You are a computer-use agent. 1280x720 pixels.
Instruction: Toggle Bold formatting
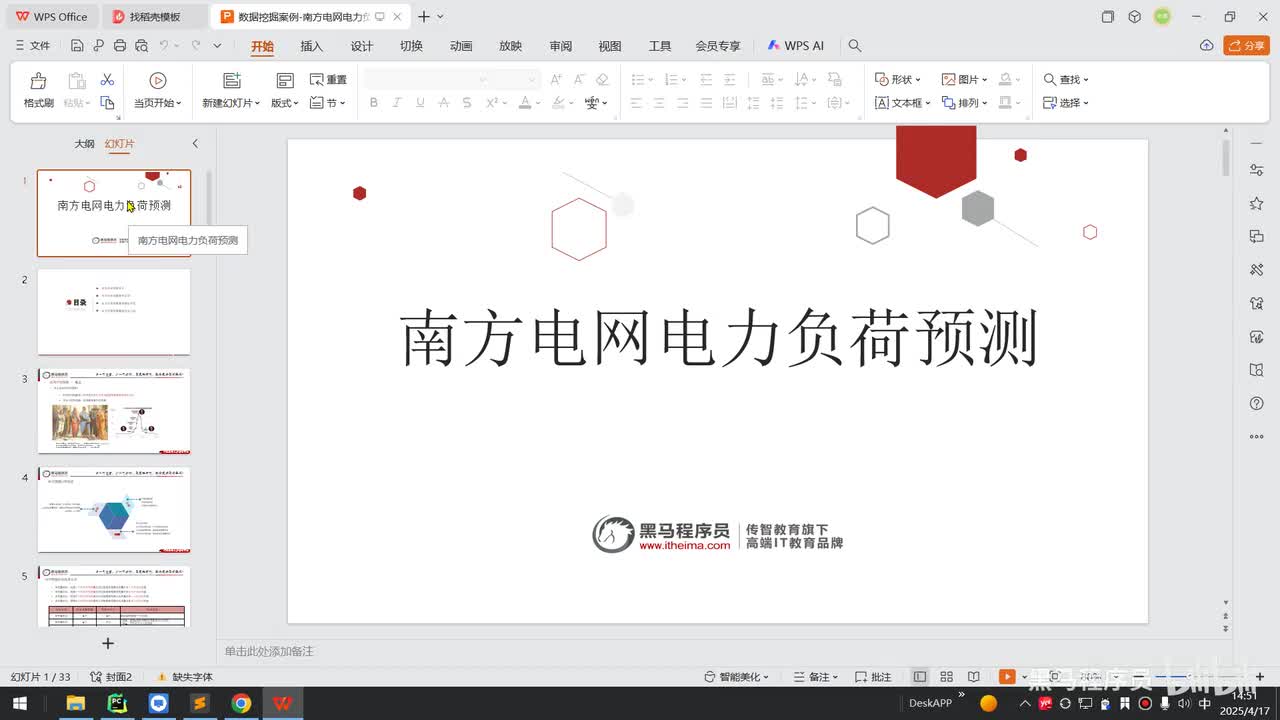coord(374,103)
